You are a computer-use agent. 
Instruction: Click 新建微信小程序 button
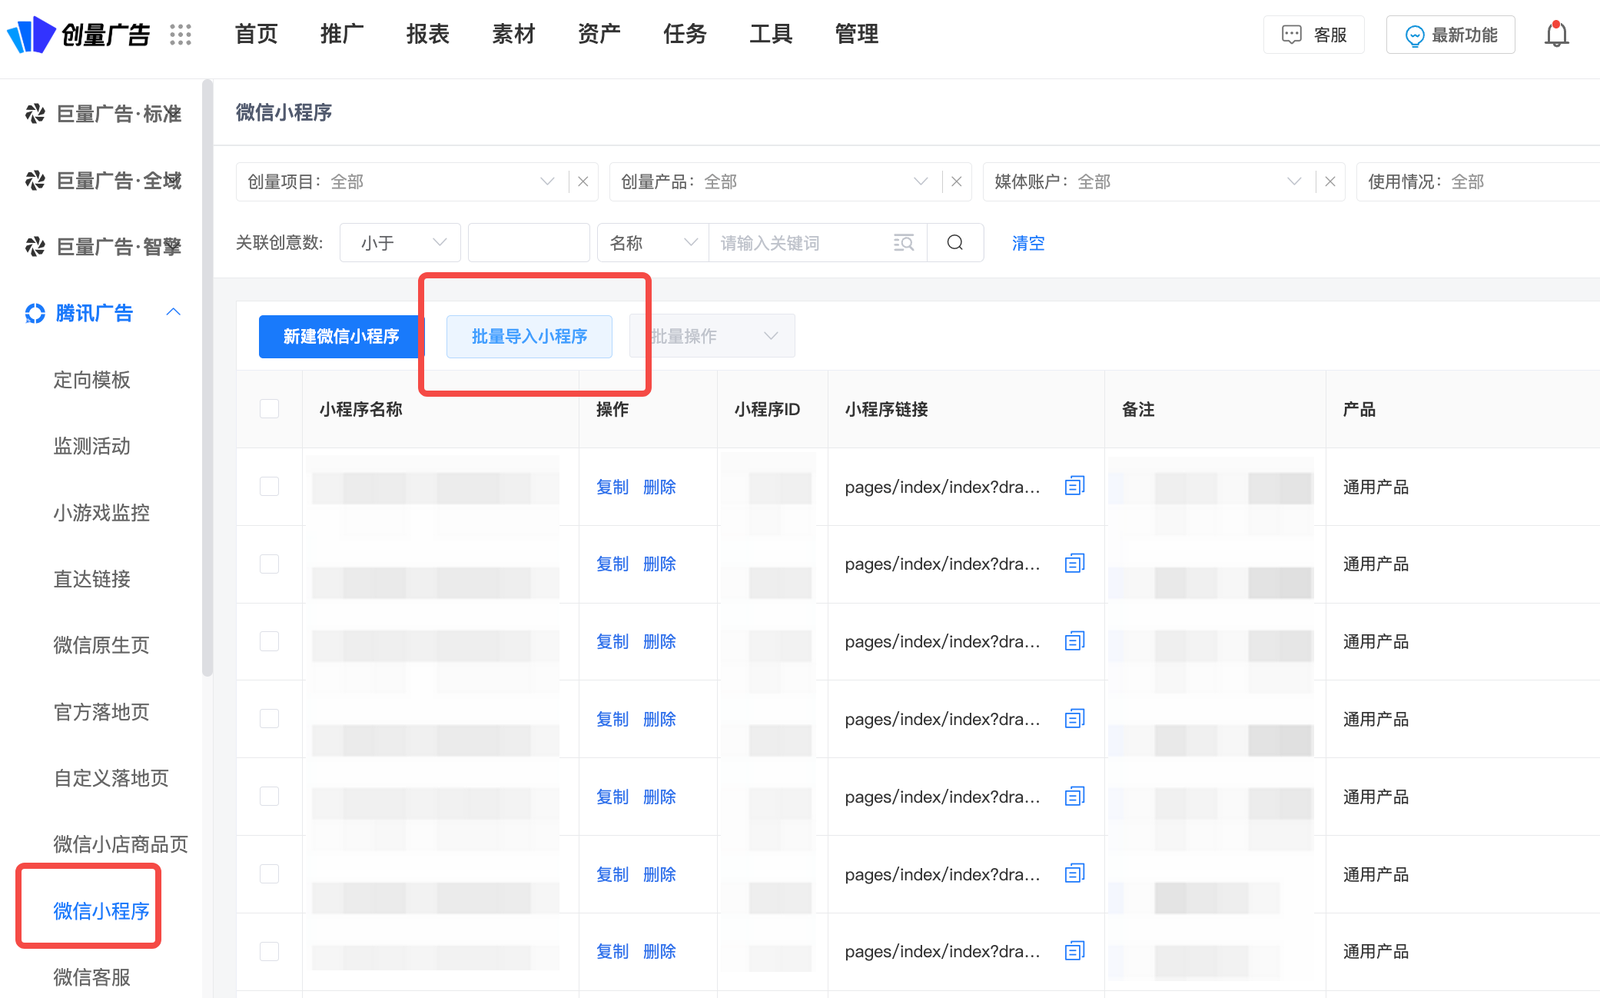point(341,336)
